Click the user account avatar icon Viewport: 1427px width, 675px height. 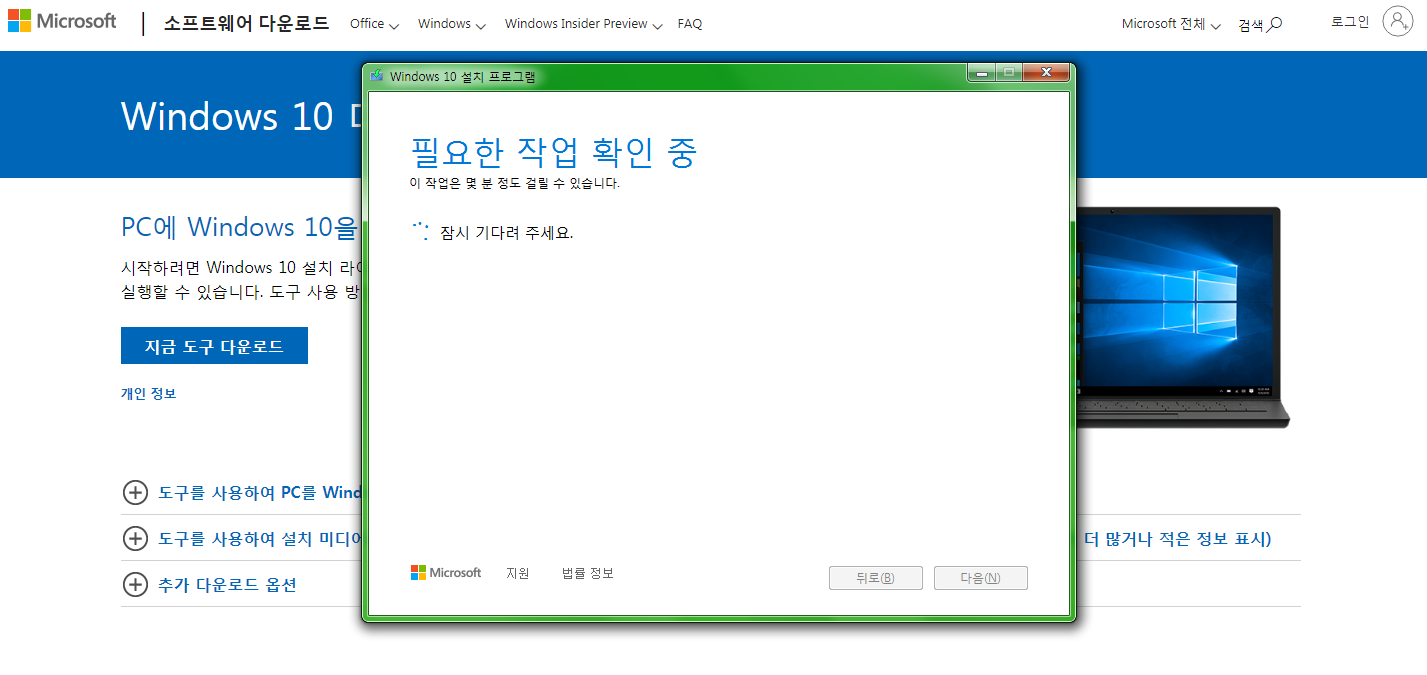click(x=1397, y=21)
